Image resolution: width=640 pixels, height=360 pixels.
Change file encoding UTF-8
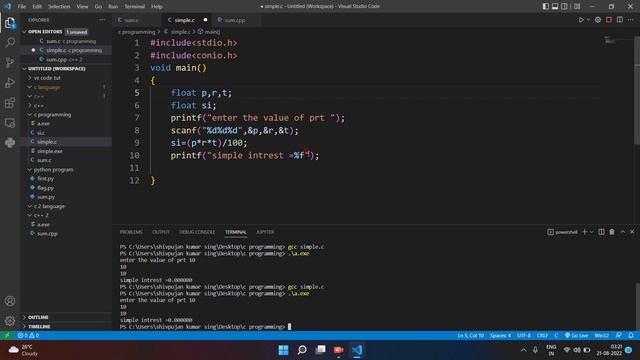click(524, 336)
